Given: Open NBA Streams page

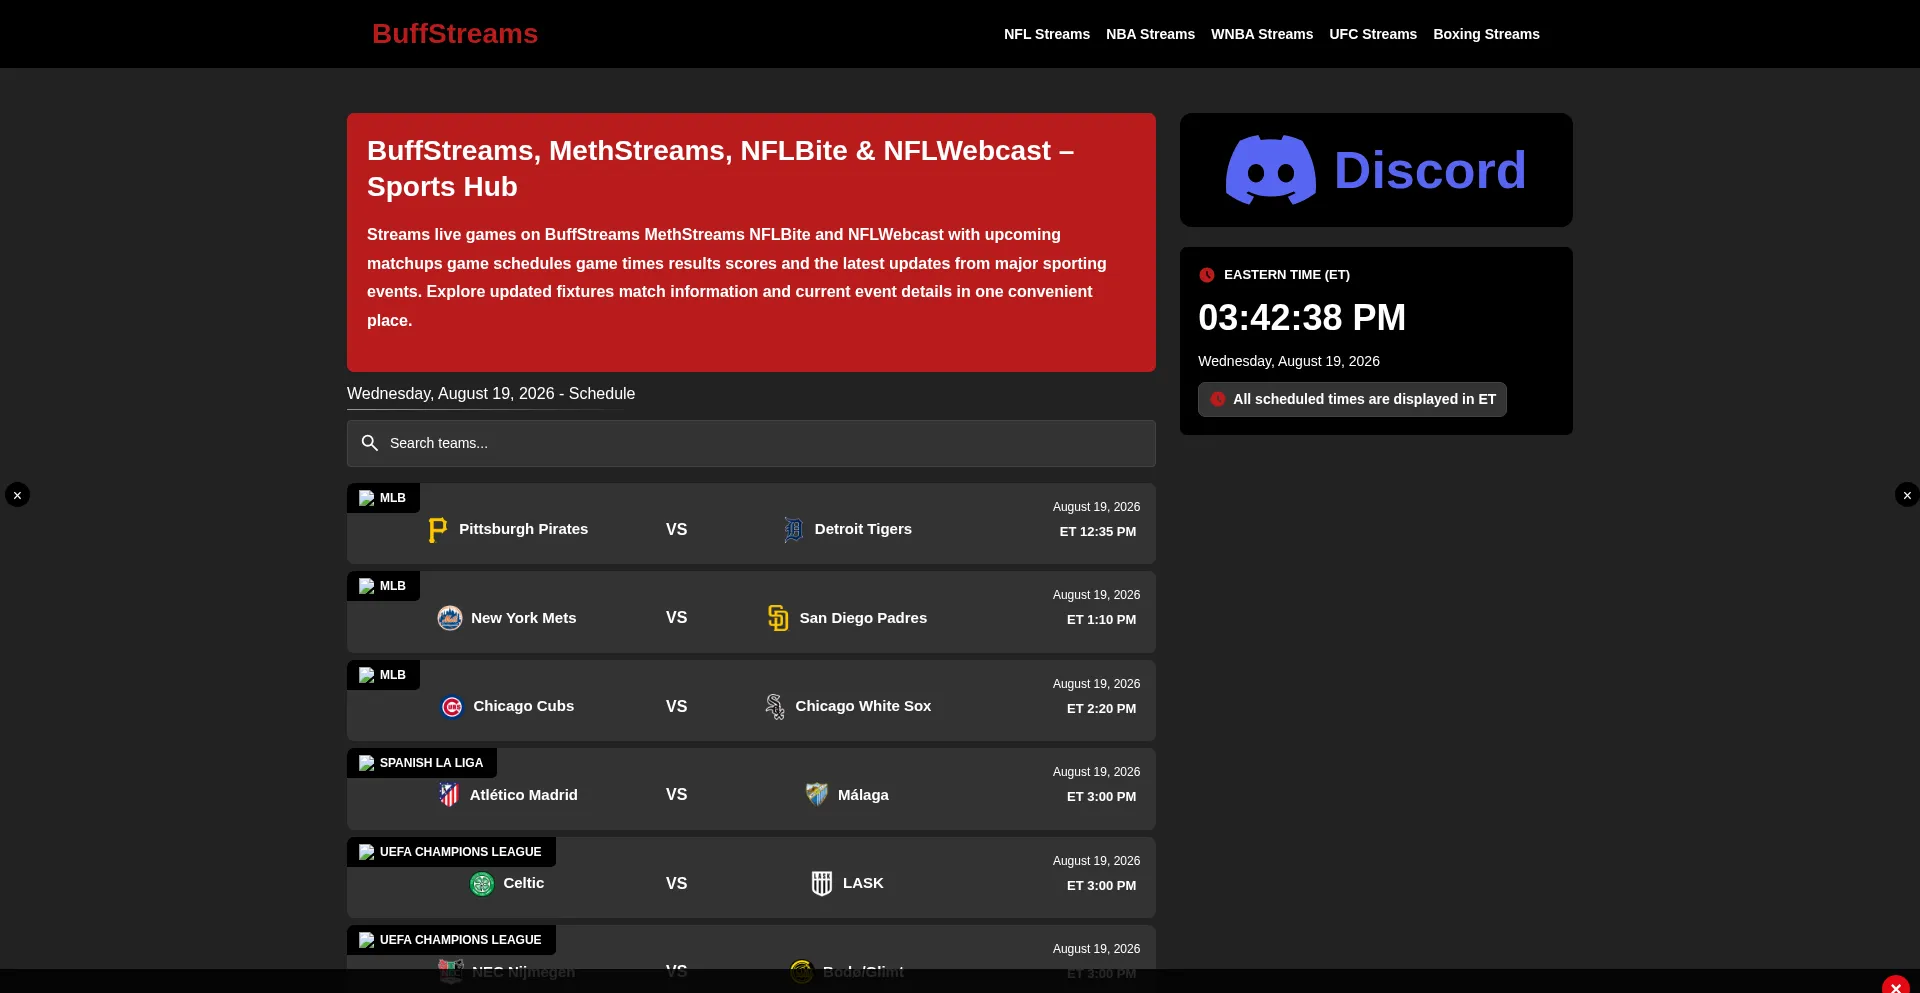Looking at the screenshot, I should pos(1150,34).
